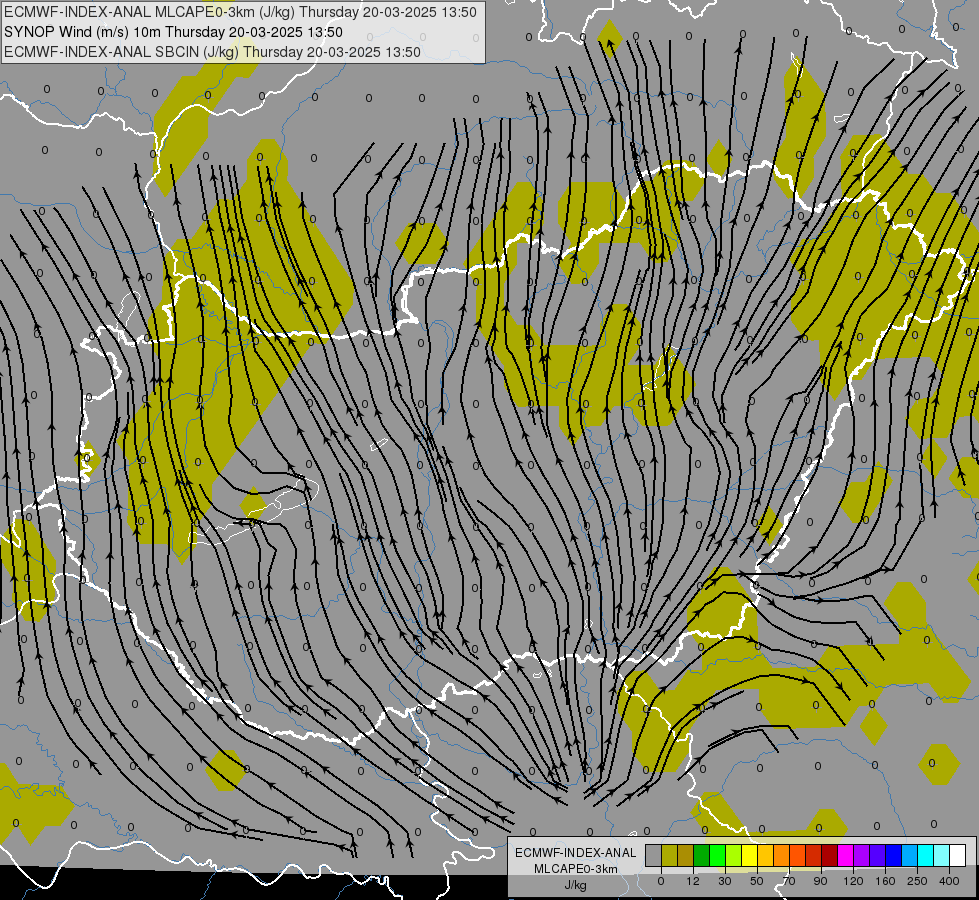Click the legend tick value 90

[820, 881]
